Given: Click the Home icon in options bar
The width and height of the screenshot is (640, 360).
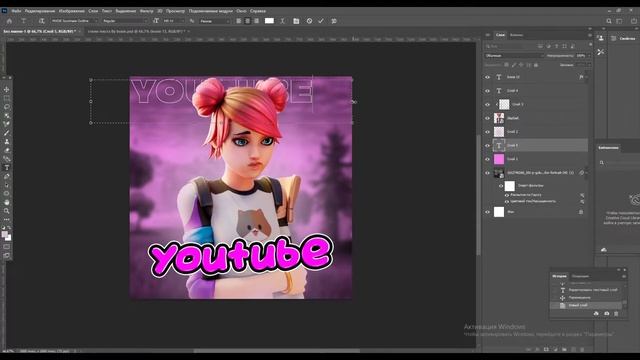Looking at the screenshot, I should pyautogui.click(x=9, y=21).
